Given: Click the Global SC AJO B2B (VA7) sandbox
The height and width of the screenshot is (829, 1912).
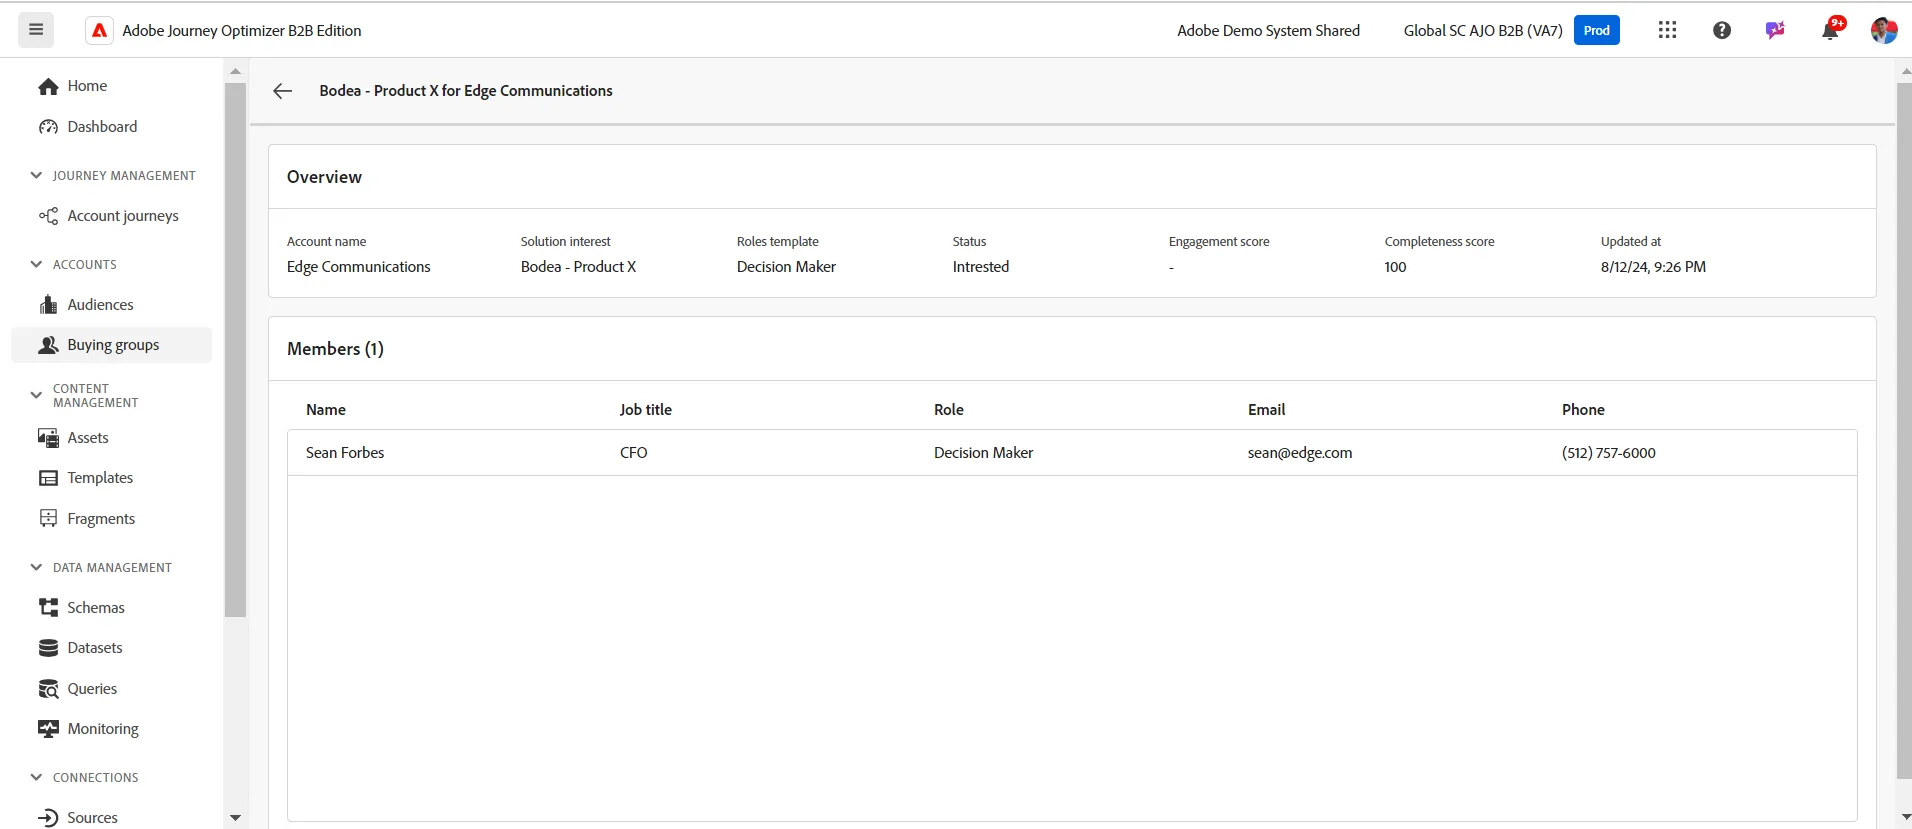Looking at the screenshot, I should (x=1483, y=31).
